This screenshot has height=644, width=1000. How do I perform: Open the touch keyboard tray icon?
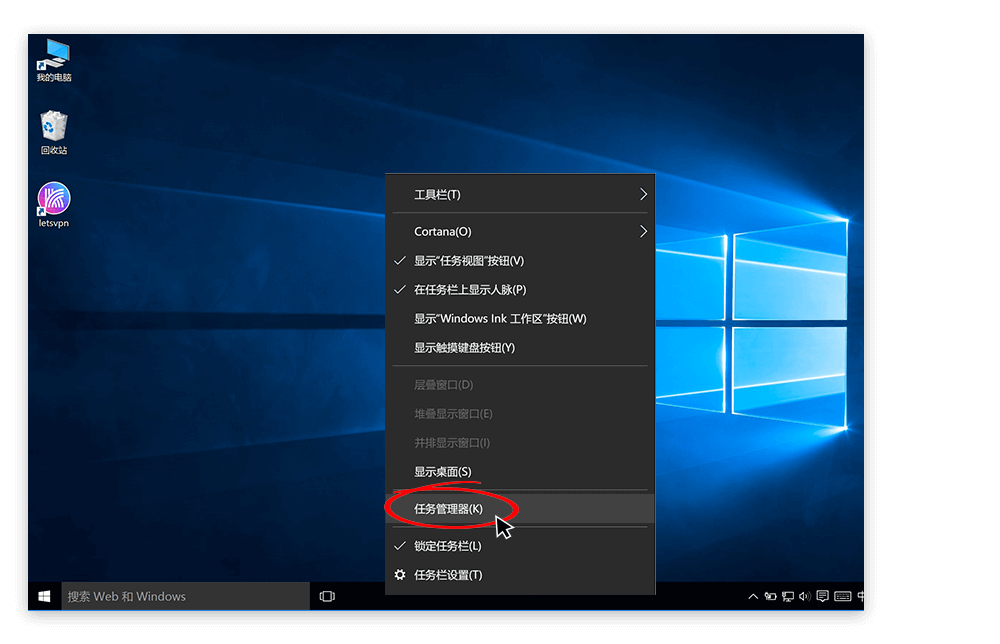[842, 596]
